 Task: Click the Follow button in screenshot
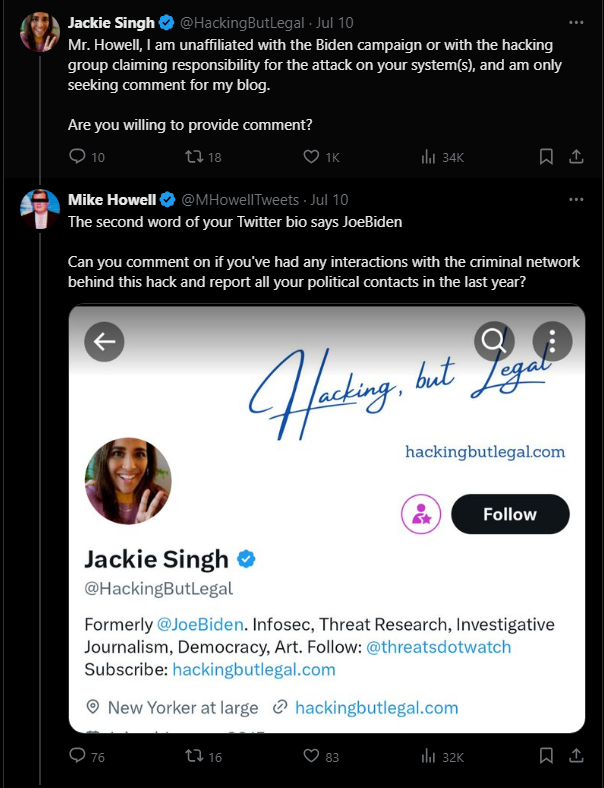tap(510, 514)
